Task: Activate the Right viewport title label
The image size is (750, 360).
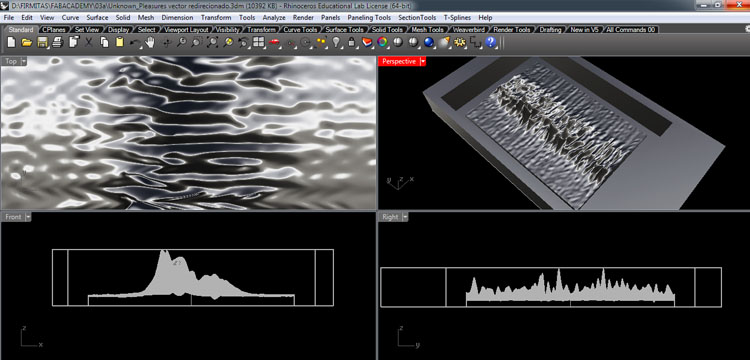Action: (x=390, y=217)
